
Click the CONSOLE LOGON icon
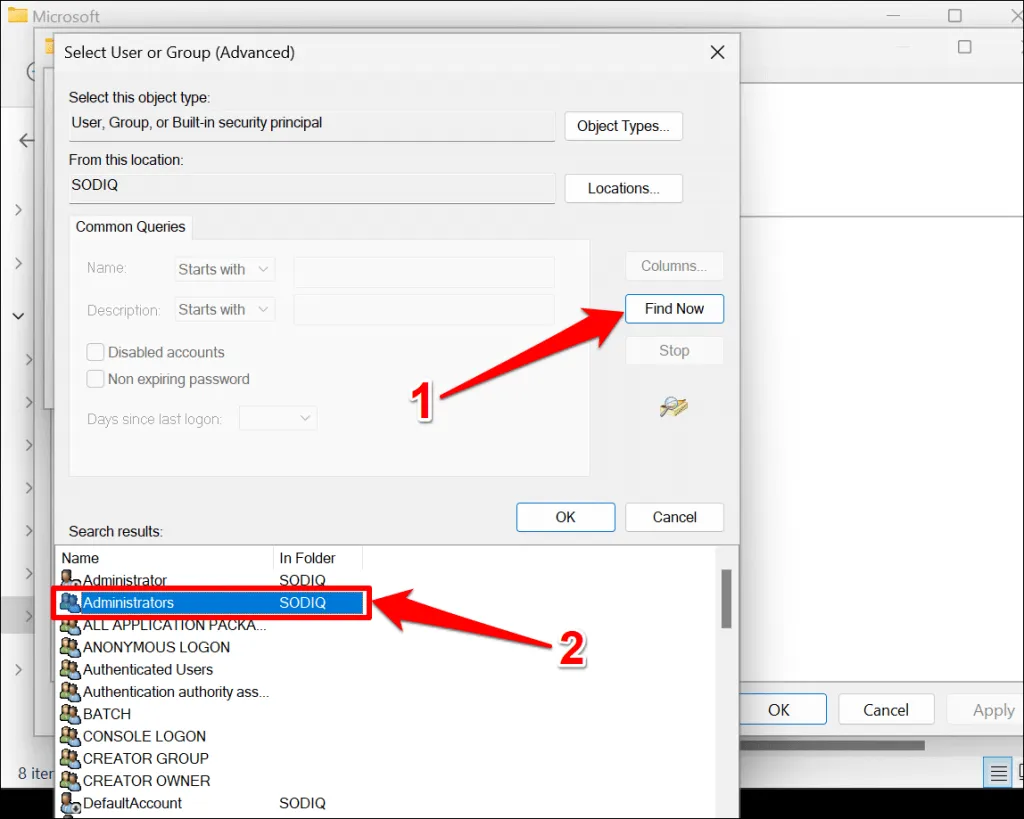tap(70, 736)
